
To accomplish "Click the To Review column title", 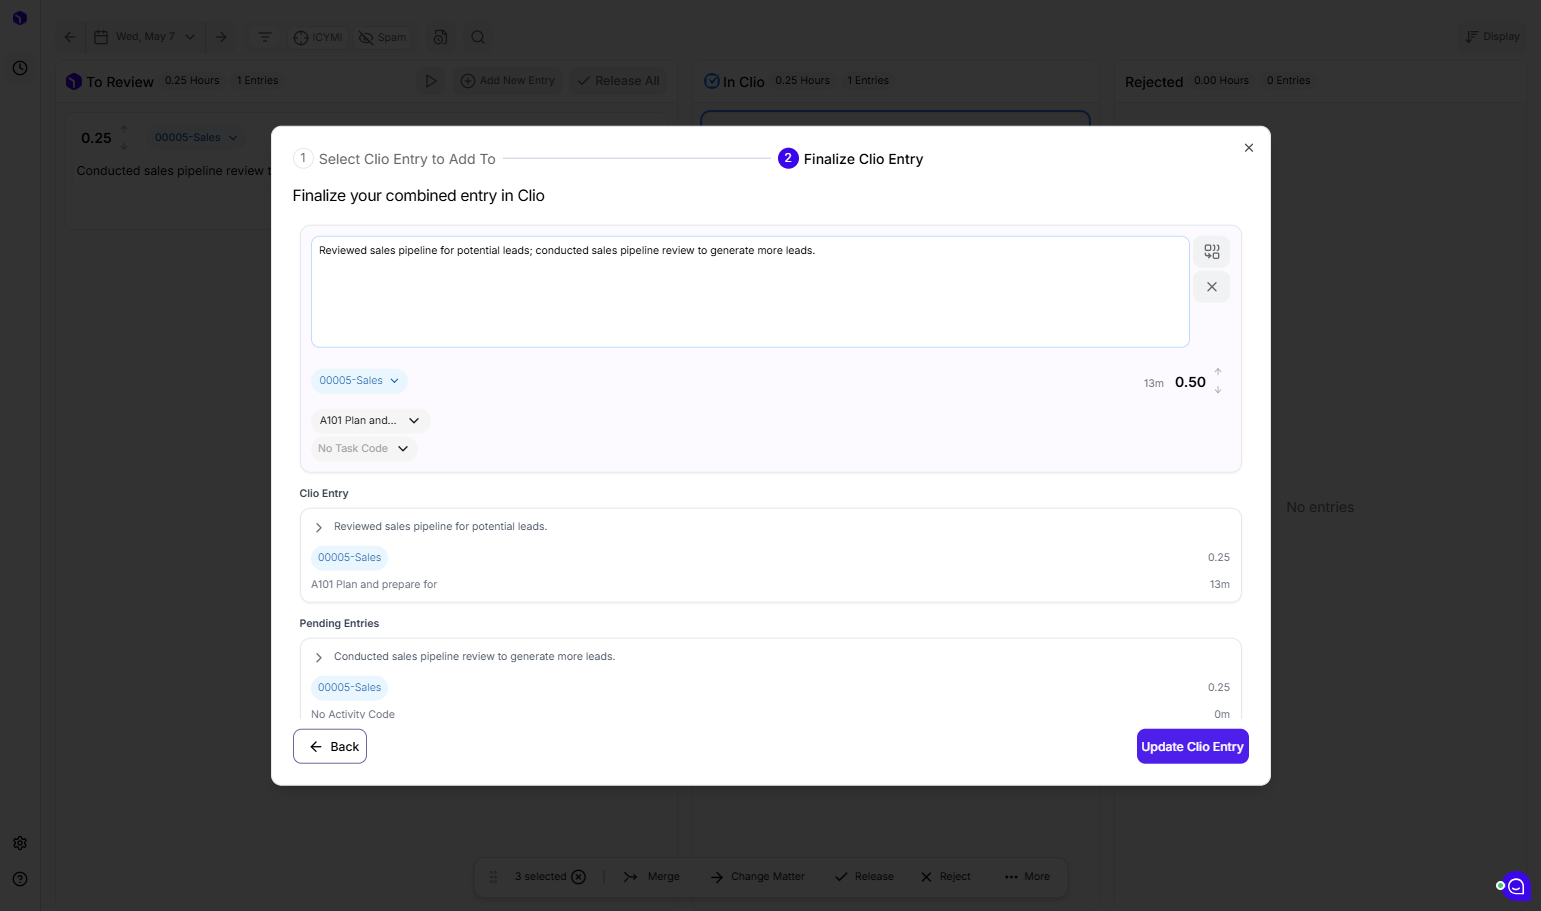I will pos(120,82).
